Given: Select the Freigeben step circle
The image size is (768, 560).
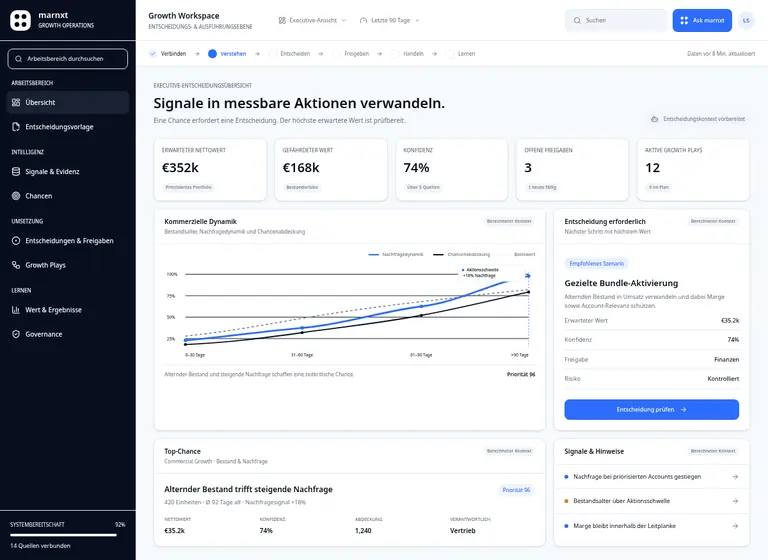Looking at the screenshot, I should tap(336, 54).
